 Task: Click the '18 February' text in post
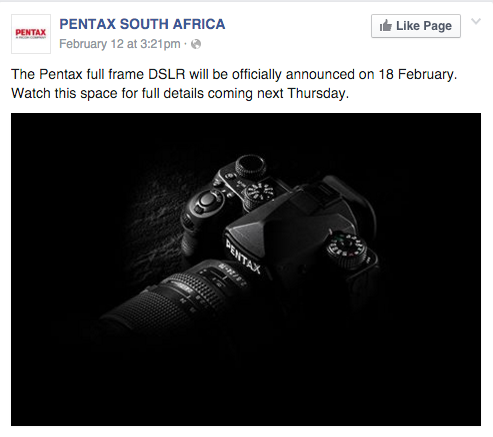[x=416, y=74]
